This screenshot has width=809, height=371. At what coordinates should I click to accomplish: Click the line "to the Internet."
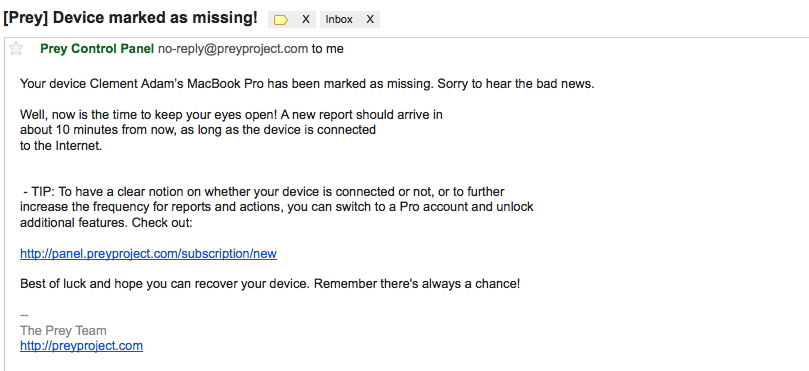click(61, 146)
